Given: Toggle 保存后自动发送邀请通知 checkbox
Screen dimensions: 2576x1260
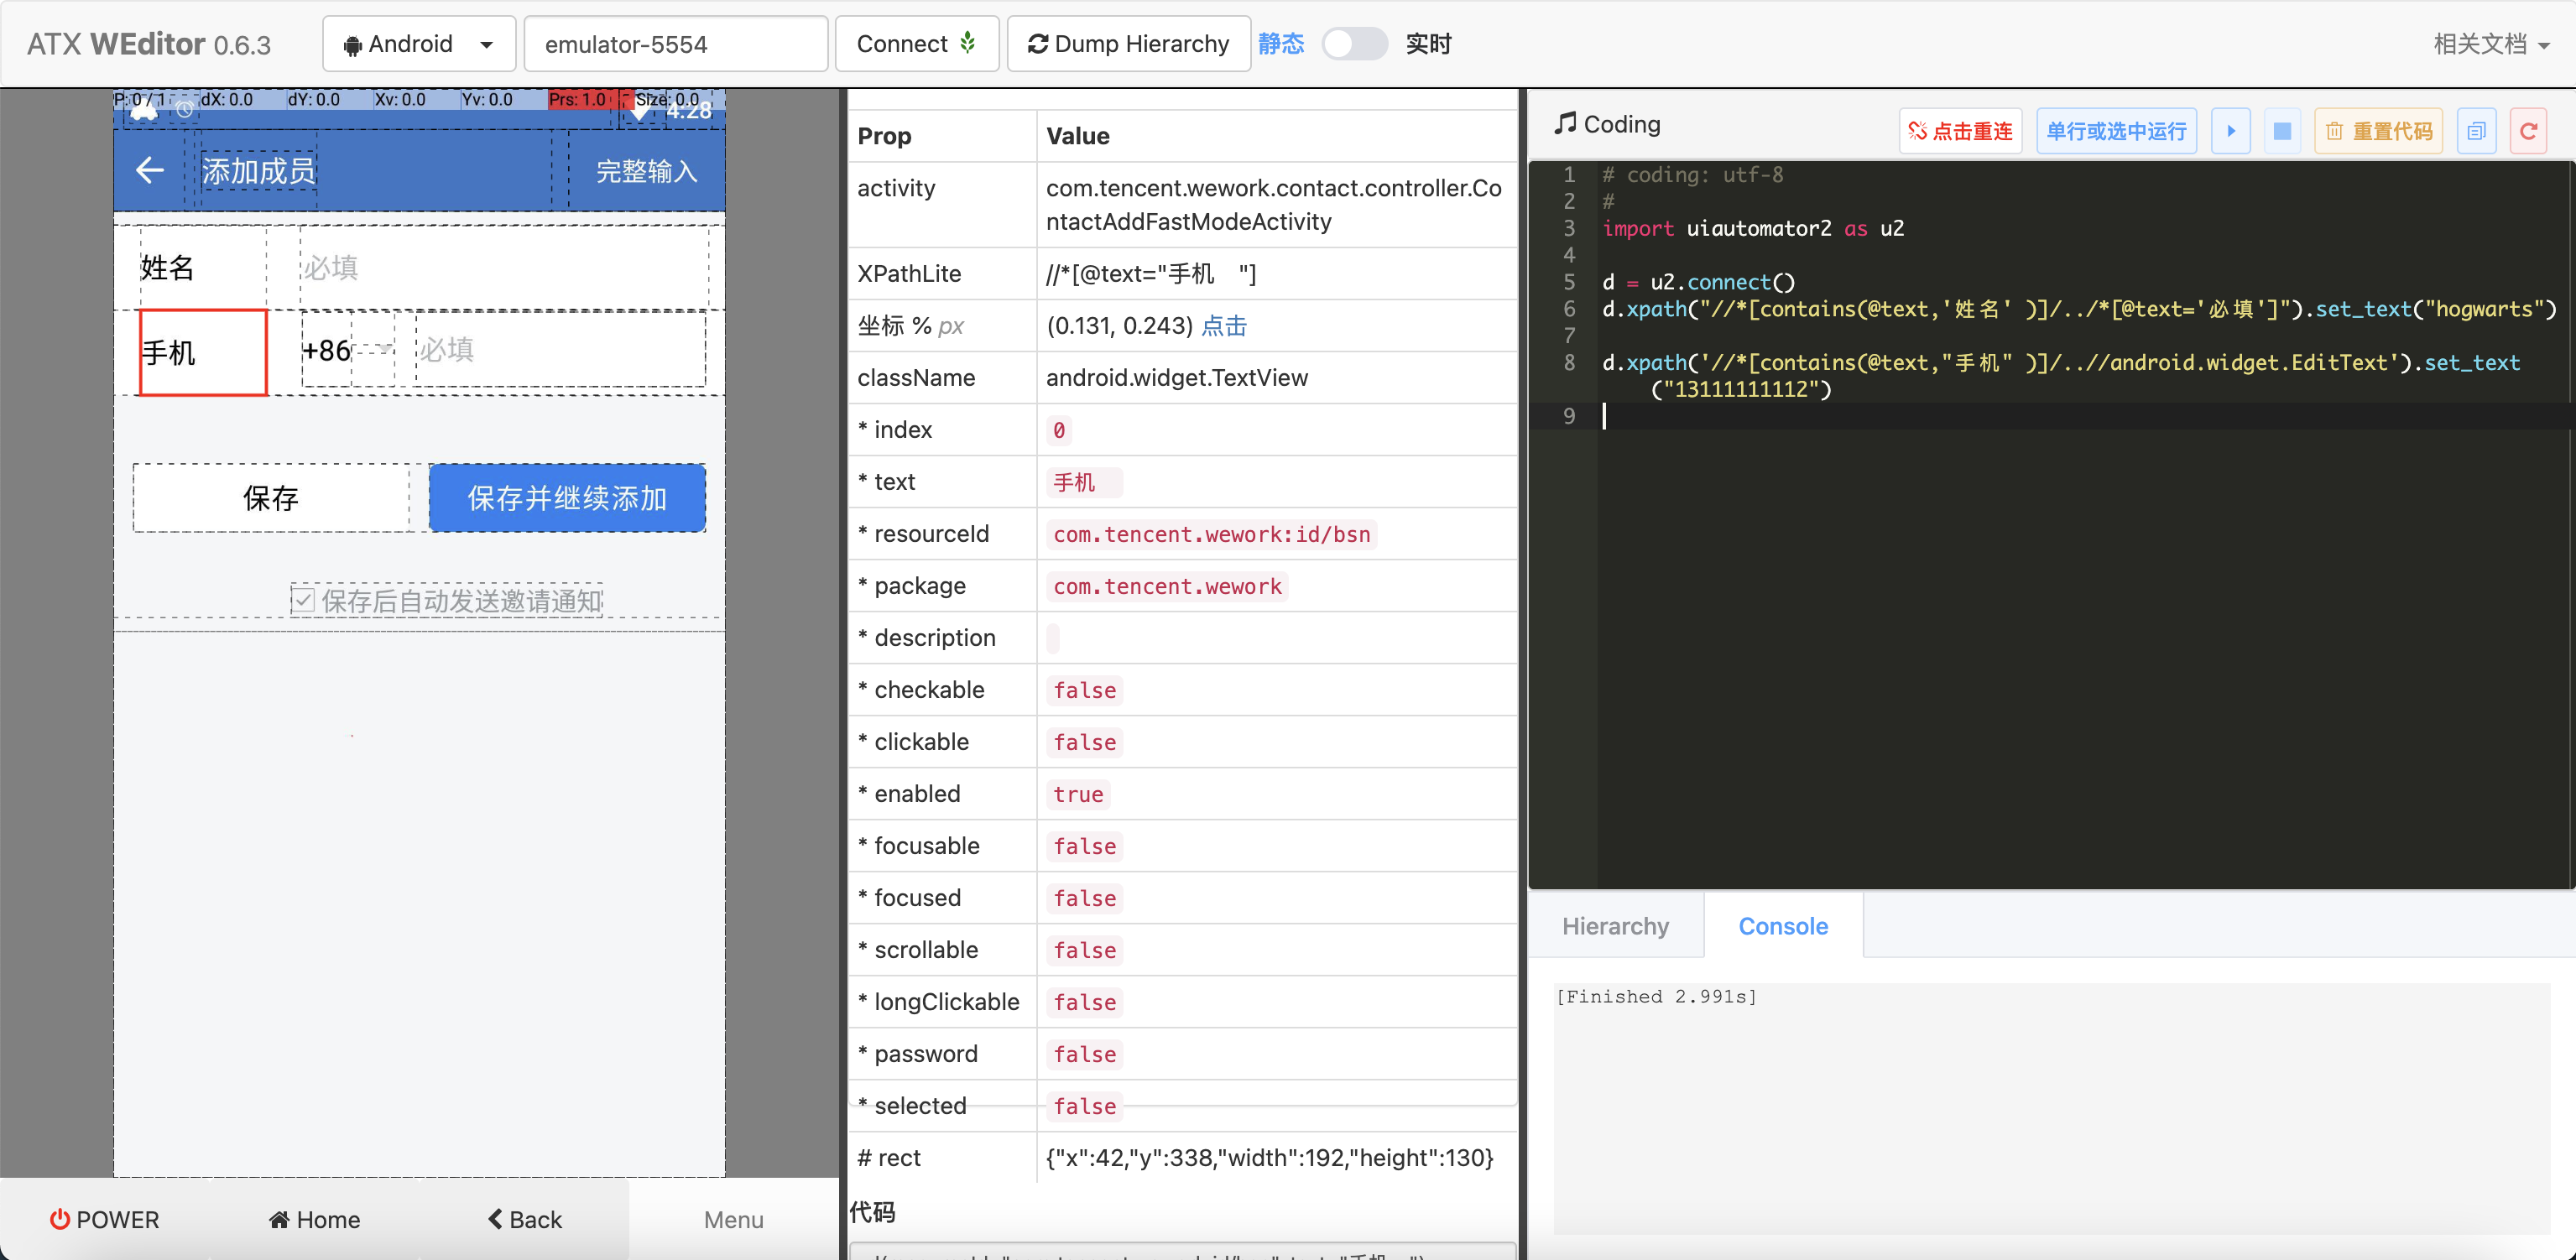Looking at the screenshot, I should click(303, 600).
